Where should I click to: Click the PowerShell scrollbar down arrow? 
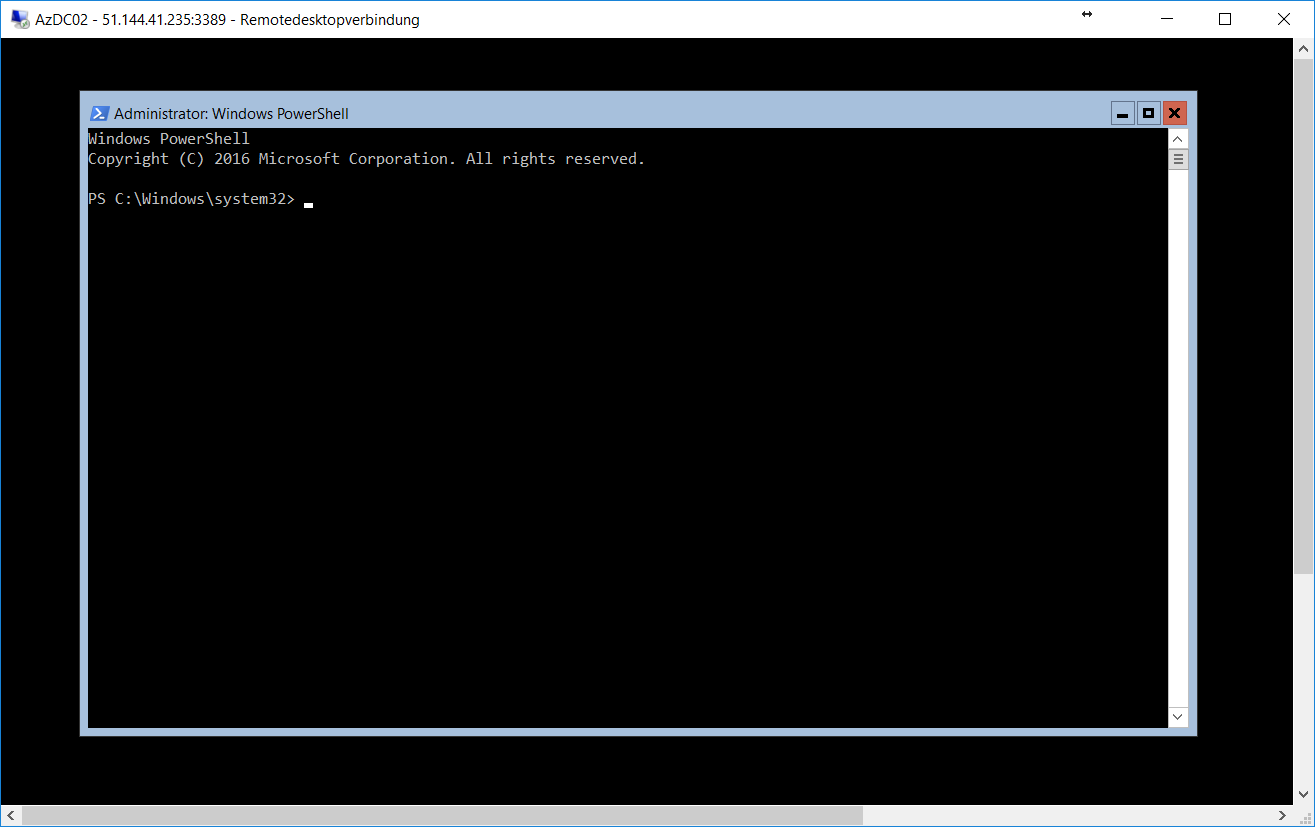click(x=1178, y=717)
